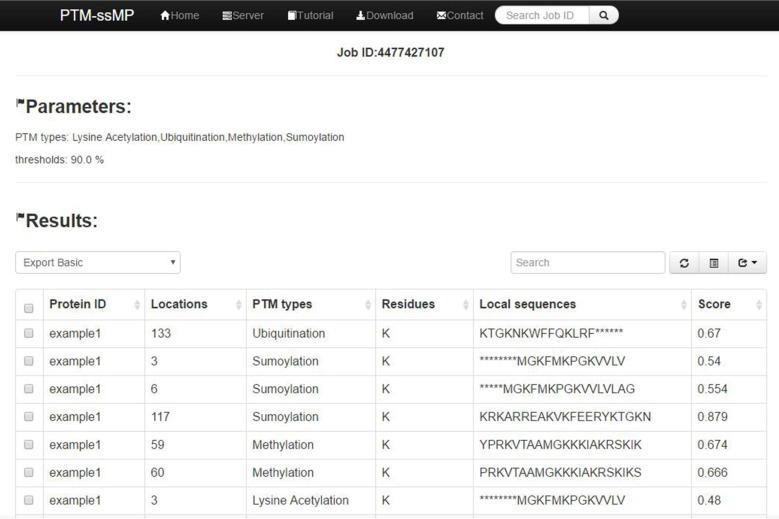Open the Download page link

point(384,16)
